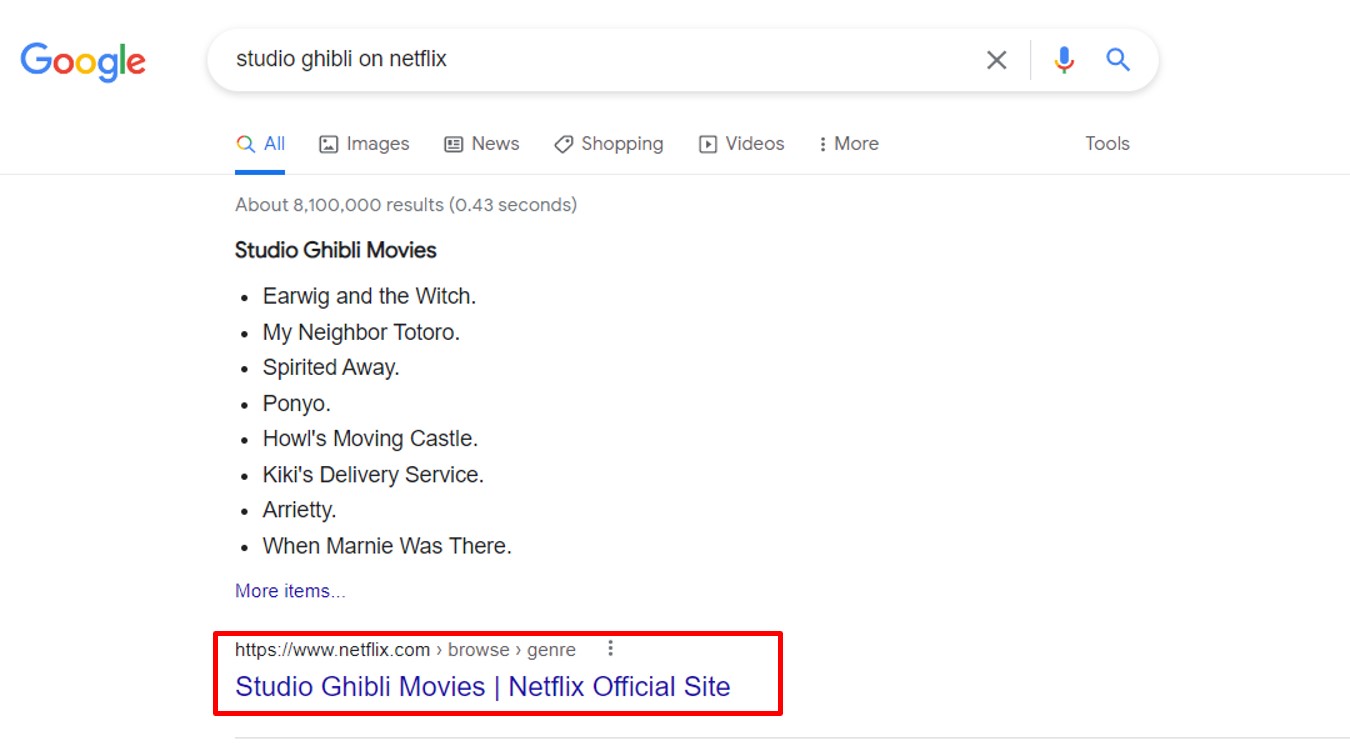Open the Studio Ghibli Movies Netflix link

coord(482,686)
